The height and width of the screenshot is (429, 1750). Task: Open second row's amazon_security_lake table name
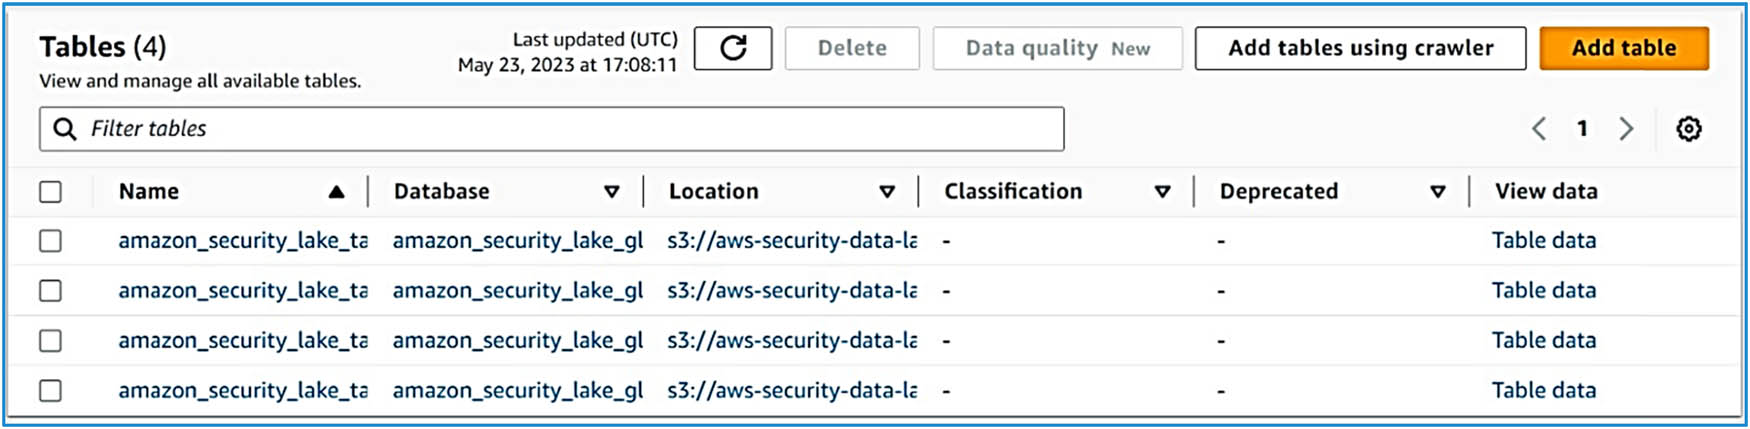pyautogui.click(x=243, y=291)
